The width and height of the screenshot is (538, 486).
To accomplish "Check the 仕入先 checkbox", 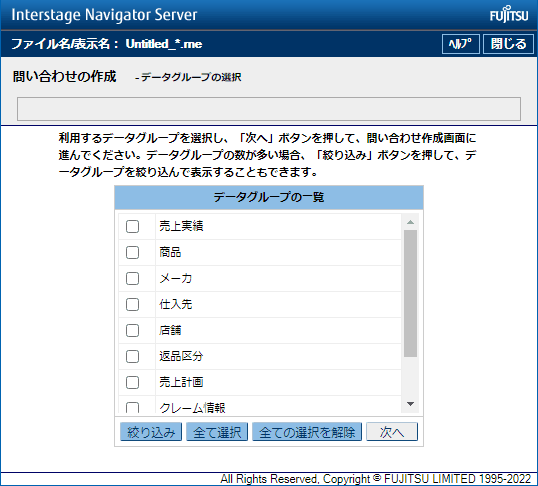I will pyautogui.click(x=132, y=304).
